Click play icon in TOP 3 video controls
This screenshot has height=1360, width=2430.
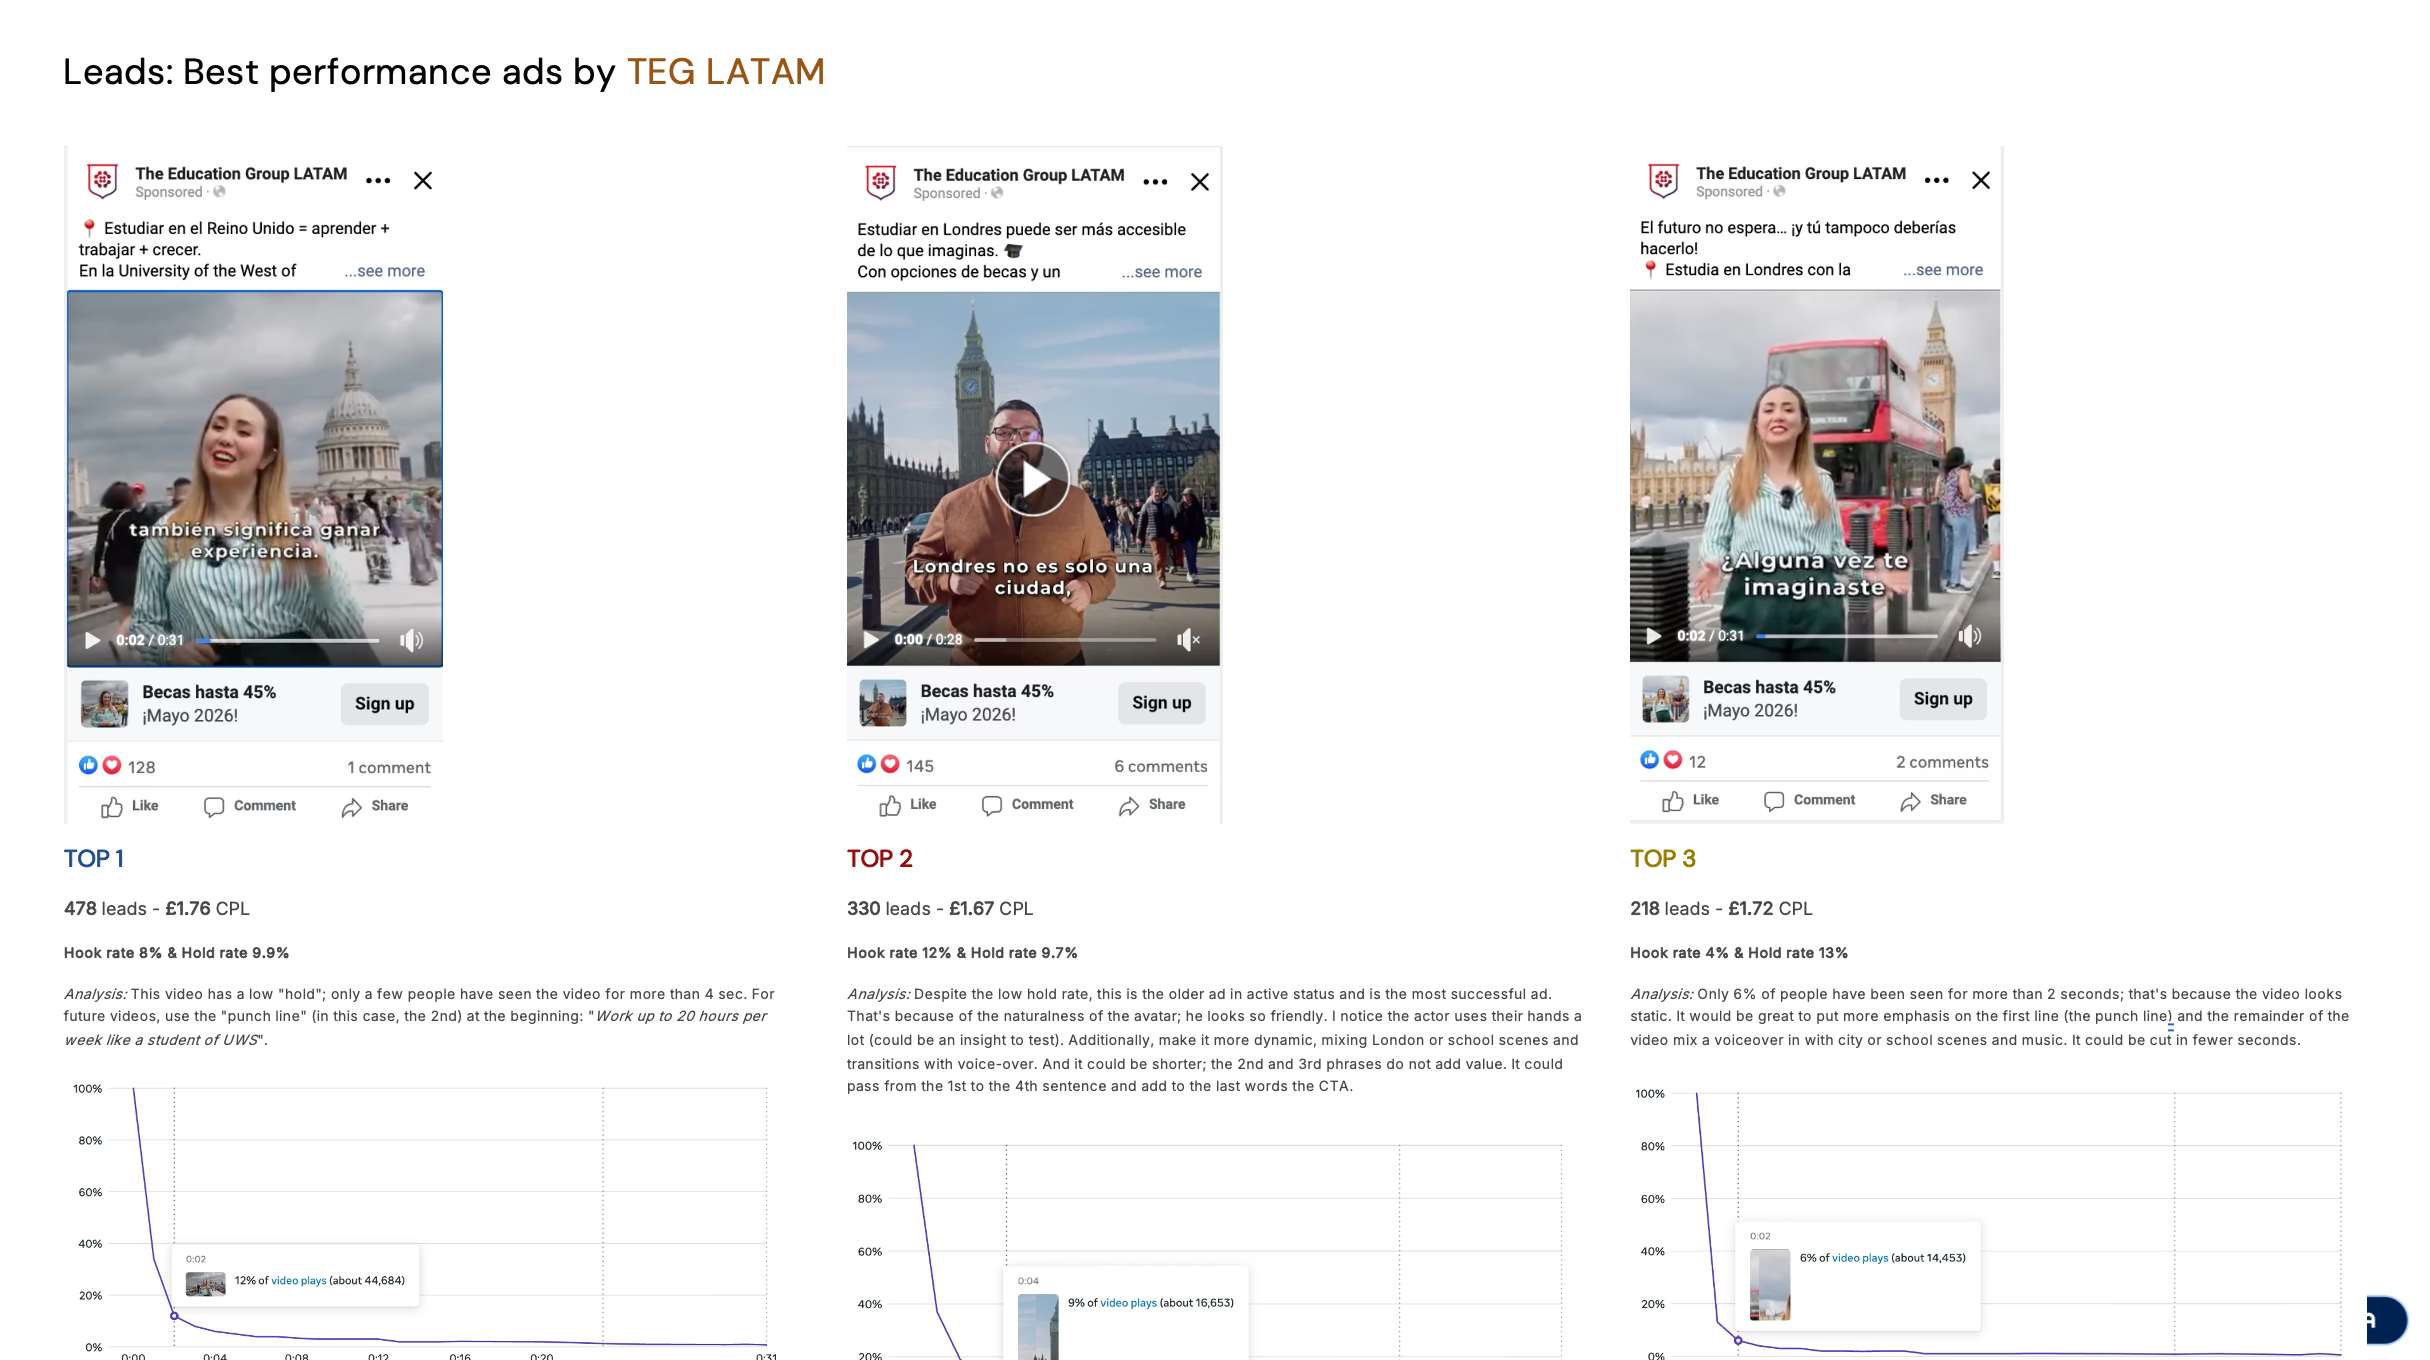click(x=1654, y=636)
